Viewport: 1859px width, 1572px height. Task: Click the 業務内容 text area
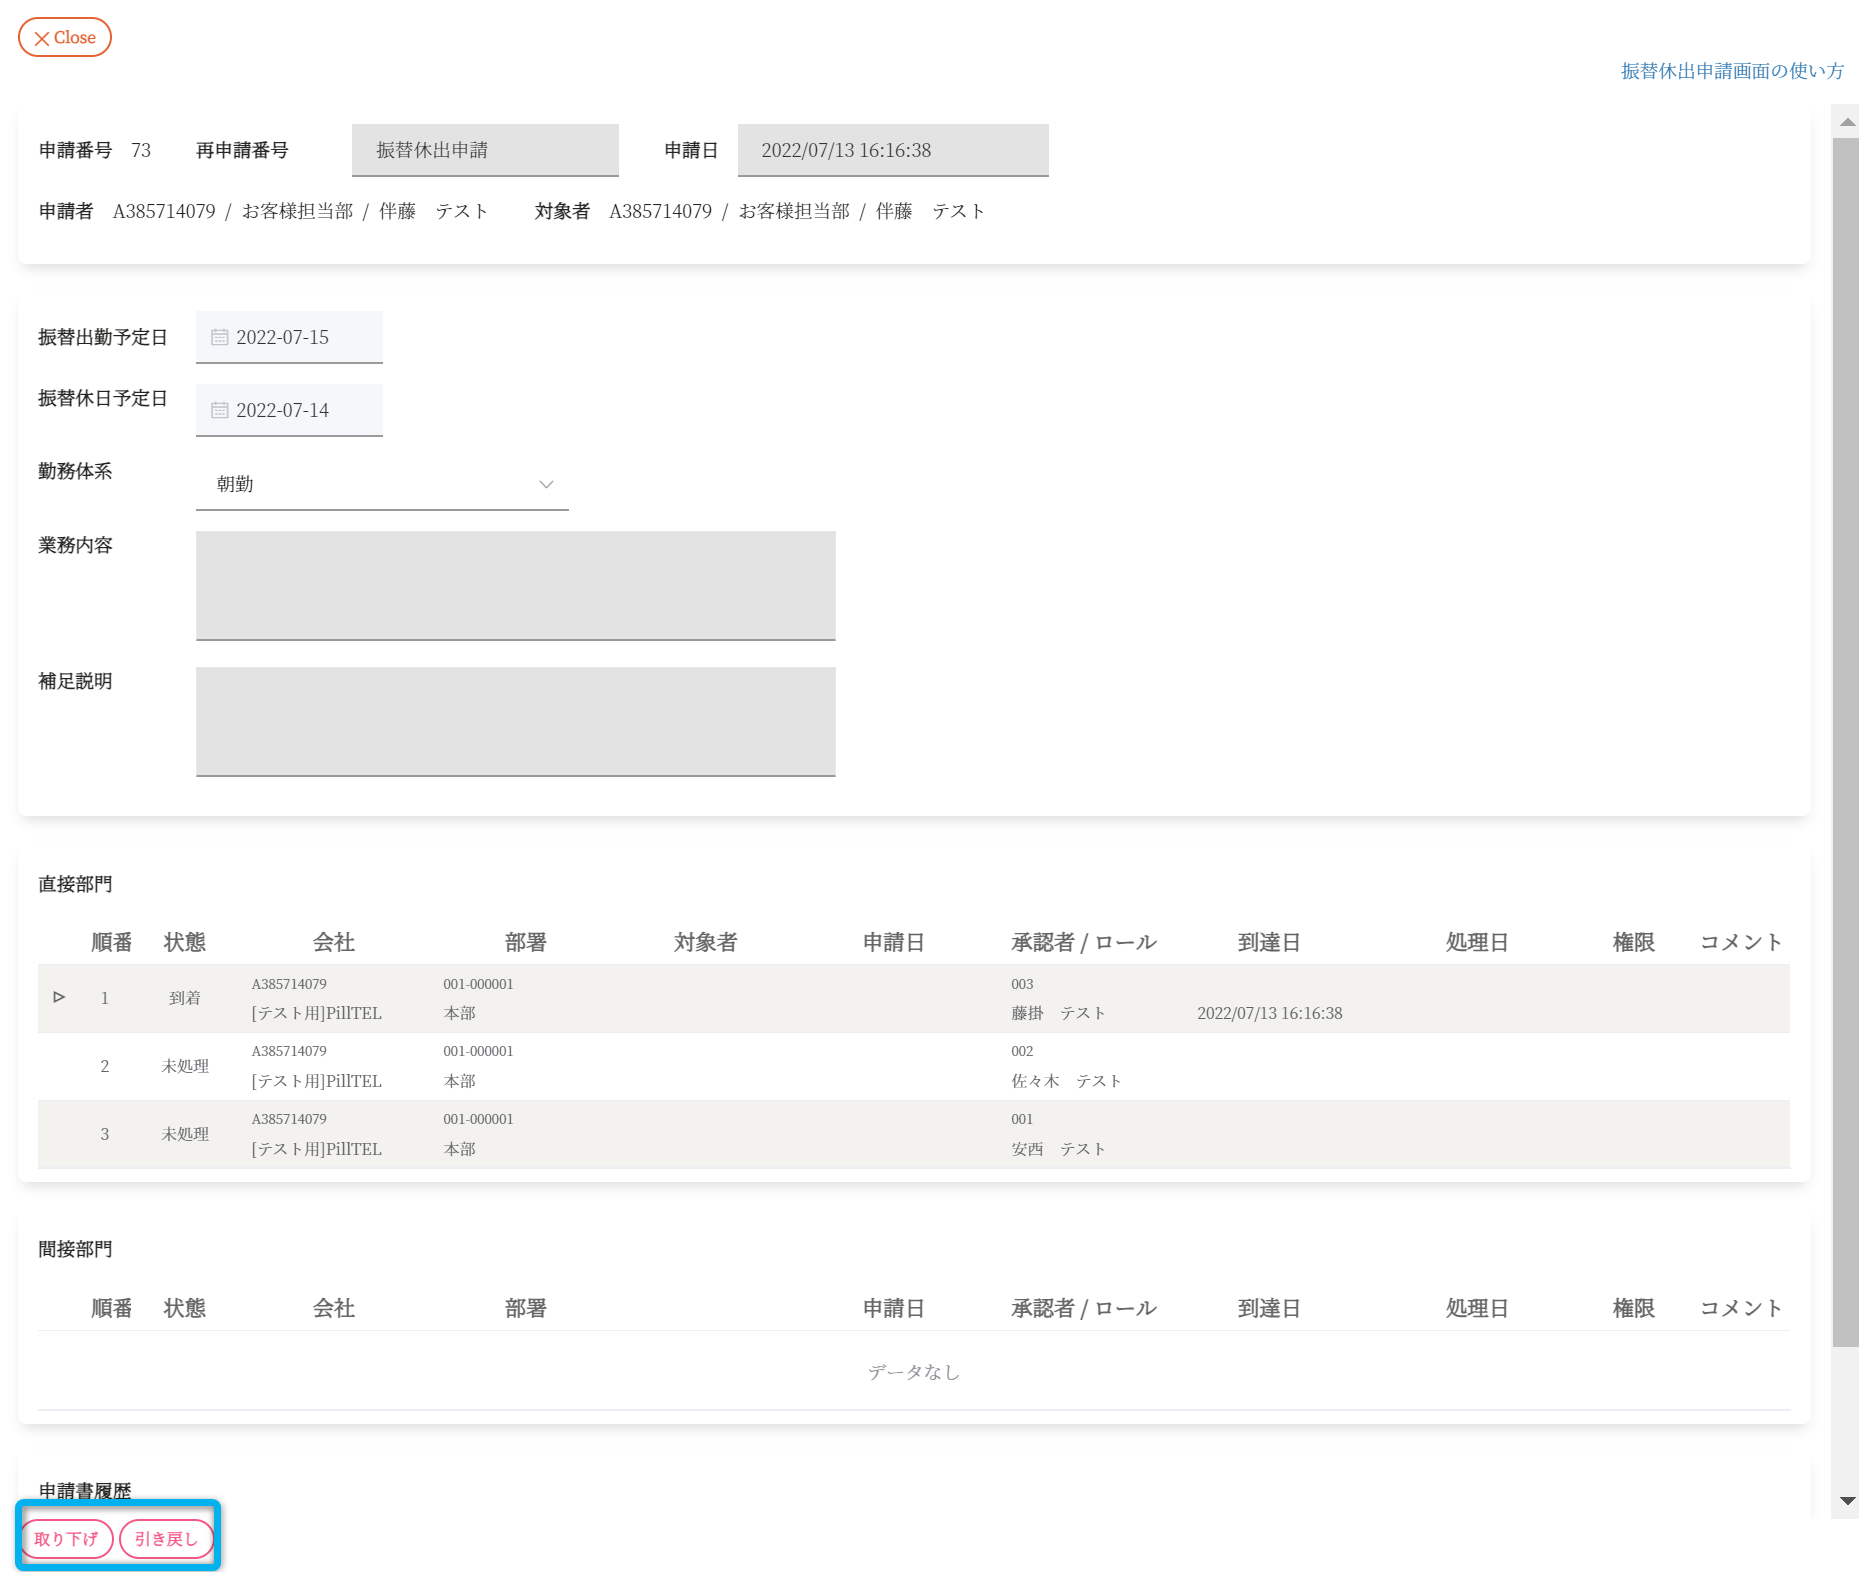[515, 585]
